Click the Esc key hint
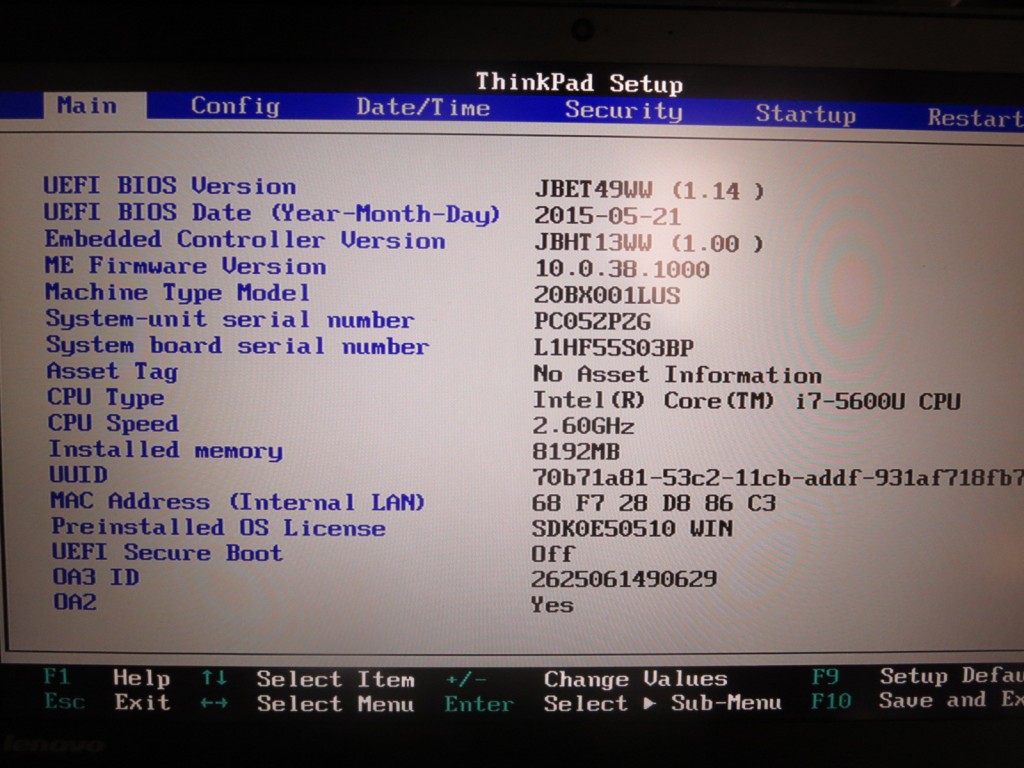Screen dimensions: 1024x768 coord(65,701)
